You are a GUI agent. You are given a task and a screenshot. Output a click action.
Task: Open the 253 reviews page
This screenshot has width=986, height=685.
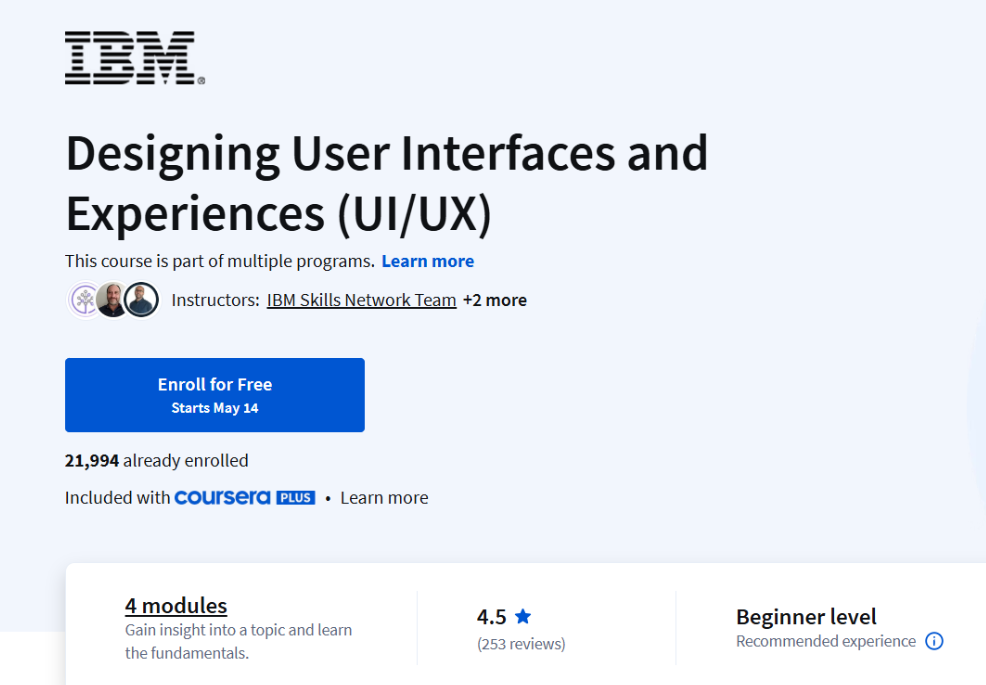(521, 643)
